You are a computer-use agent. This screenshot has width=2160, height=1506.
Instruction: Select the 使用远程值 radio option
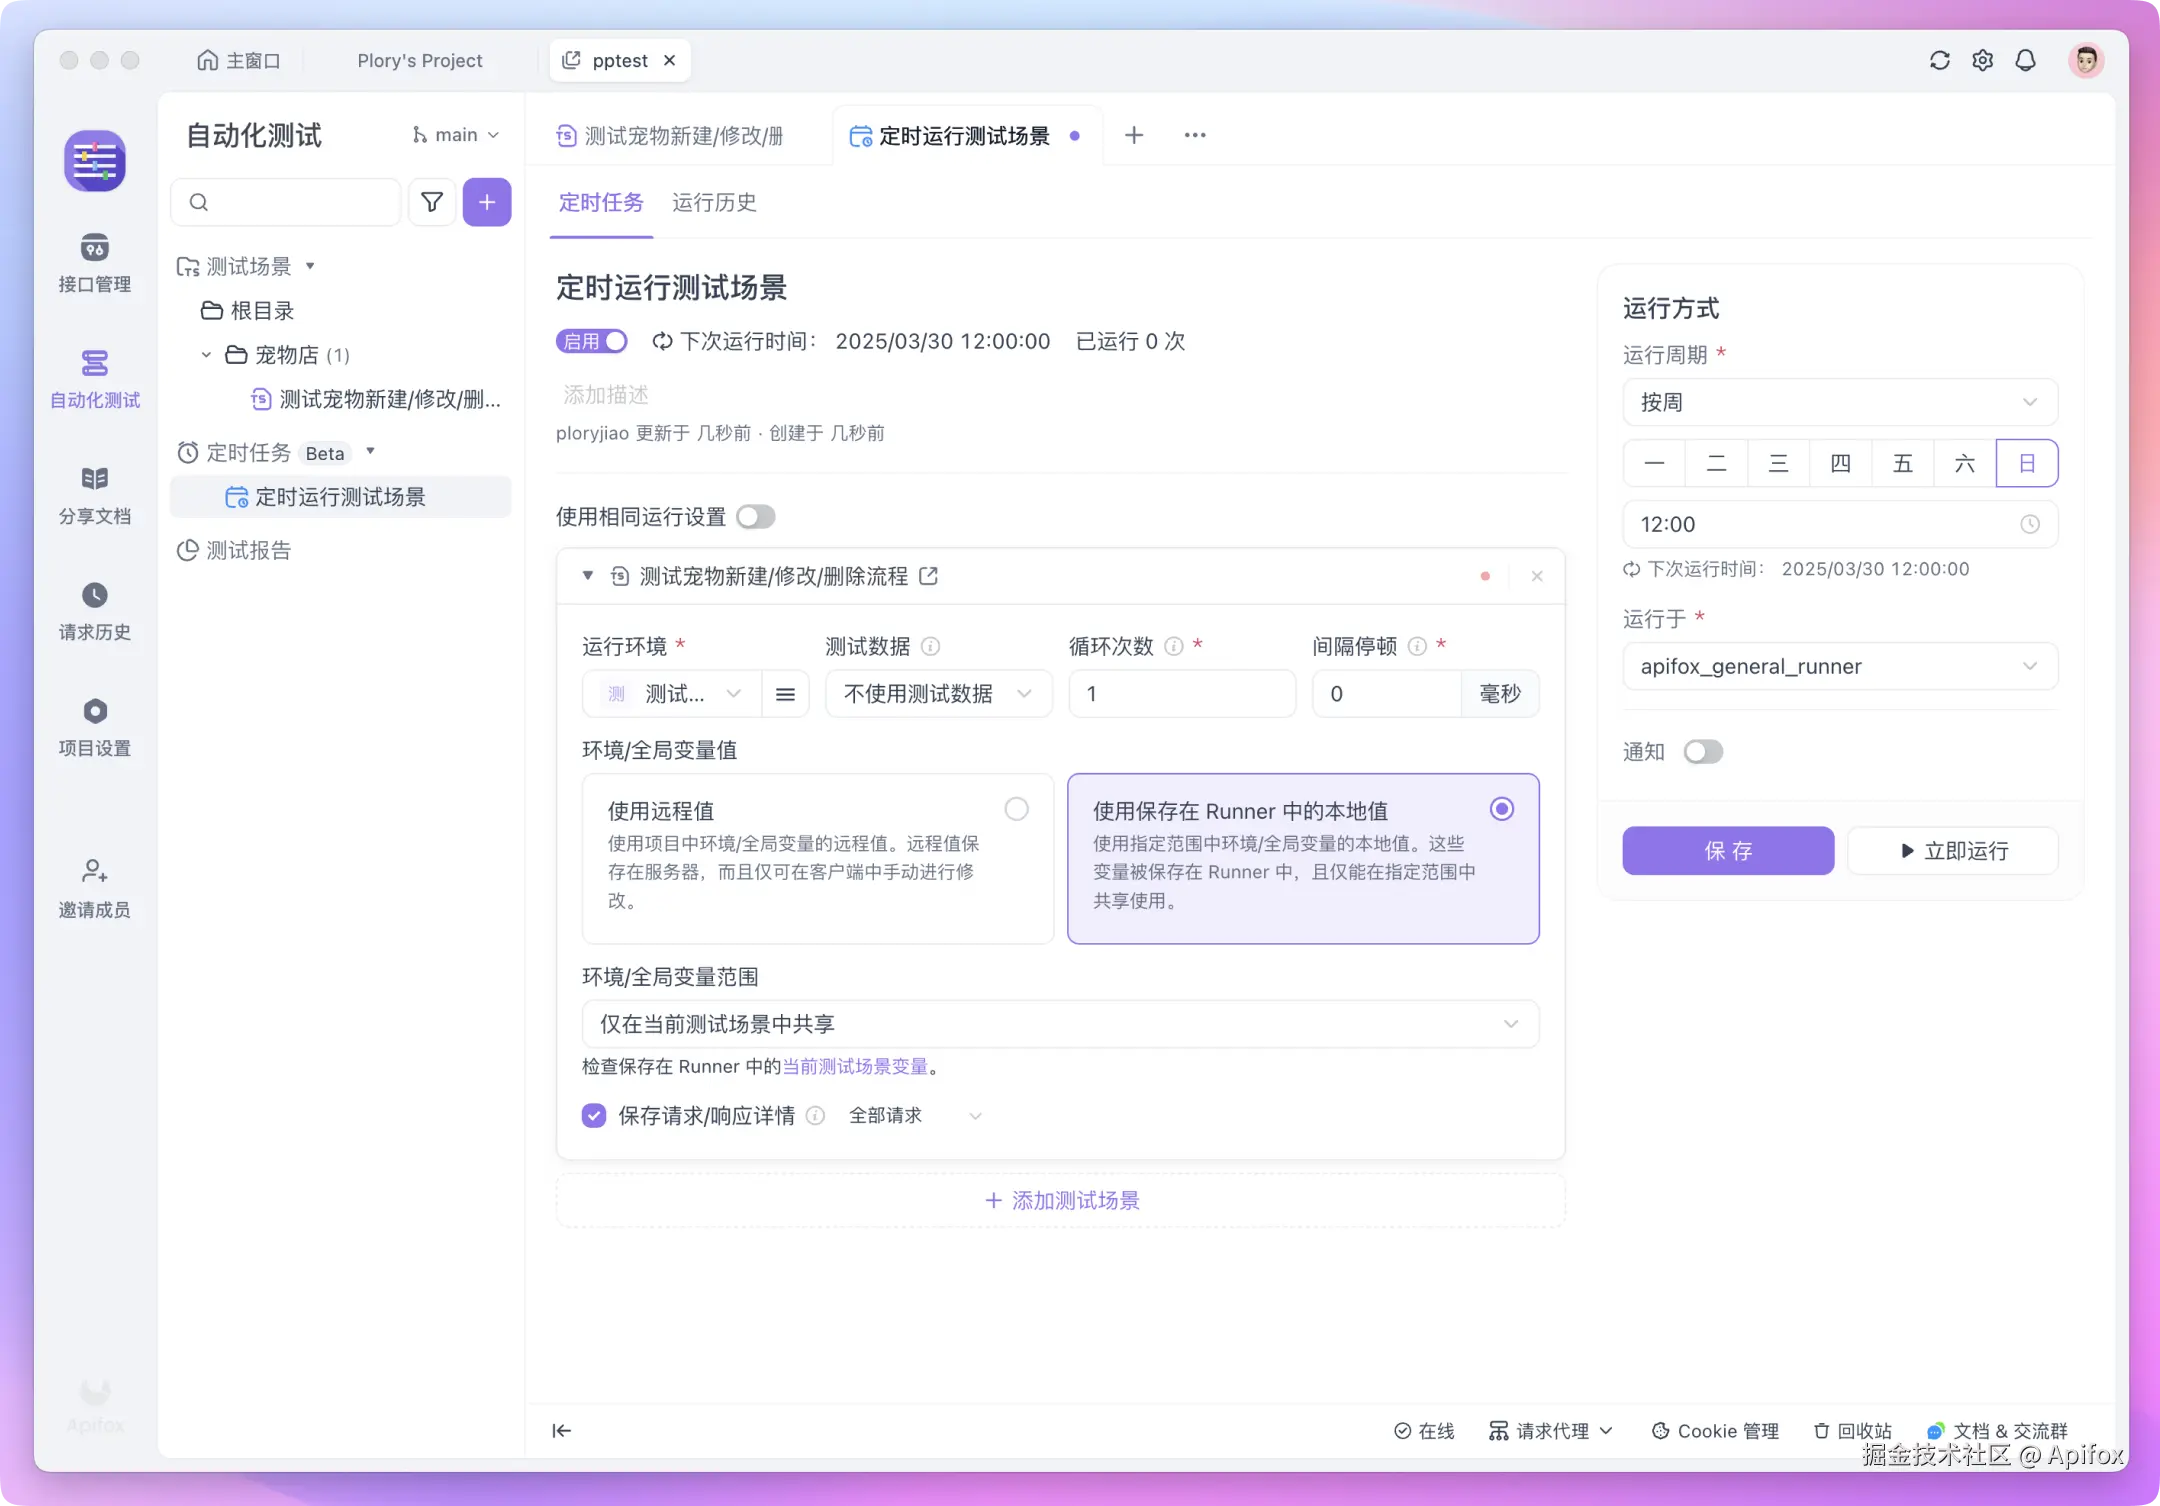pos(1016,809)
